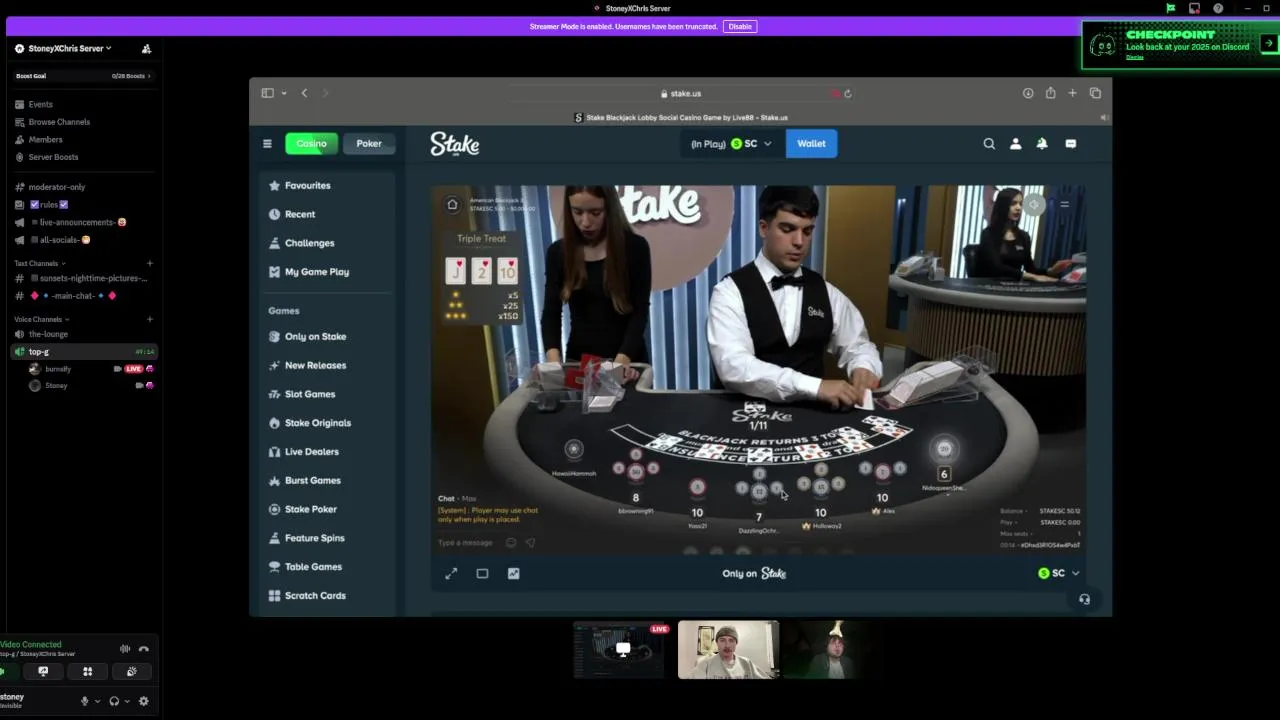This screenshot has height=720, width=1280.
Task: Open headphones output options chevron
Action: tap(126, 701)
